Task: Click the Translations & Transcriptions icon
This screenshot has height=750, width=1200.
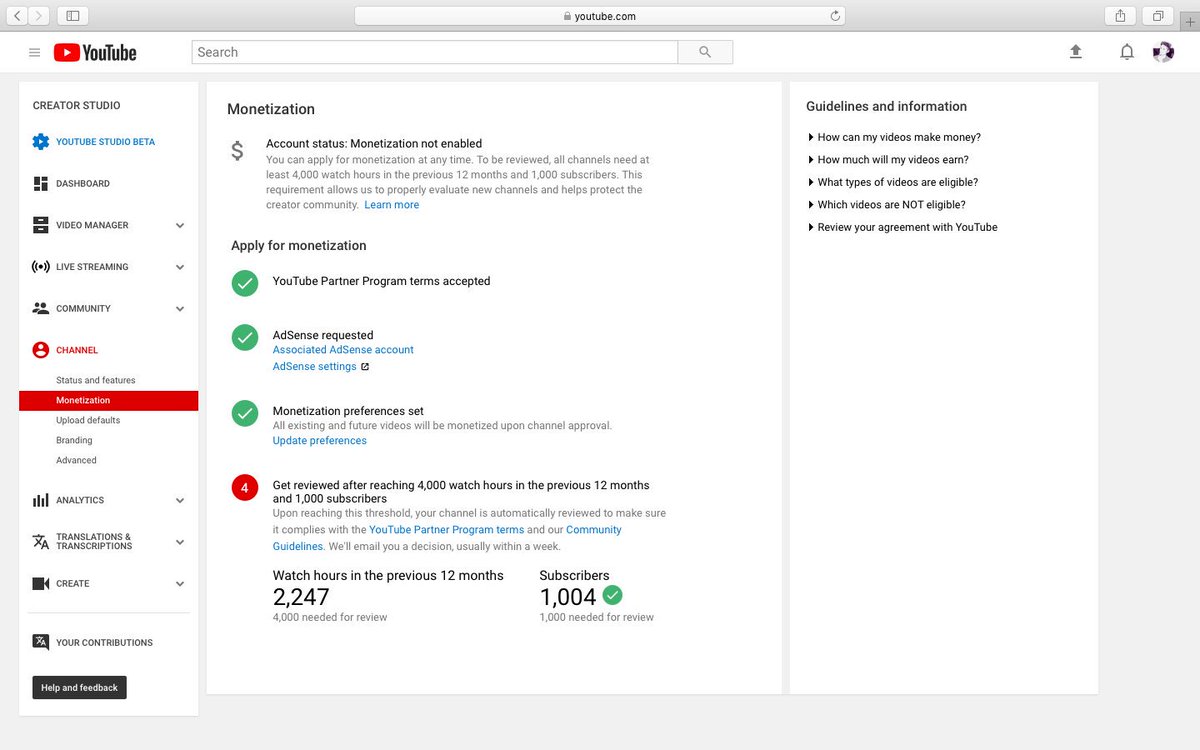Action: coord(40,542)
